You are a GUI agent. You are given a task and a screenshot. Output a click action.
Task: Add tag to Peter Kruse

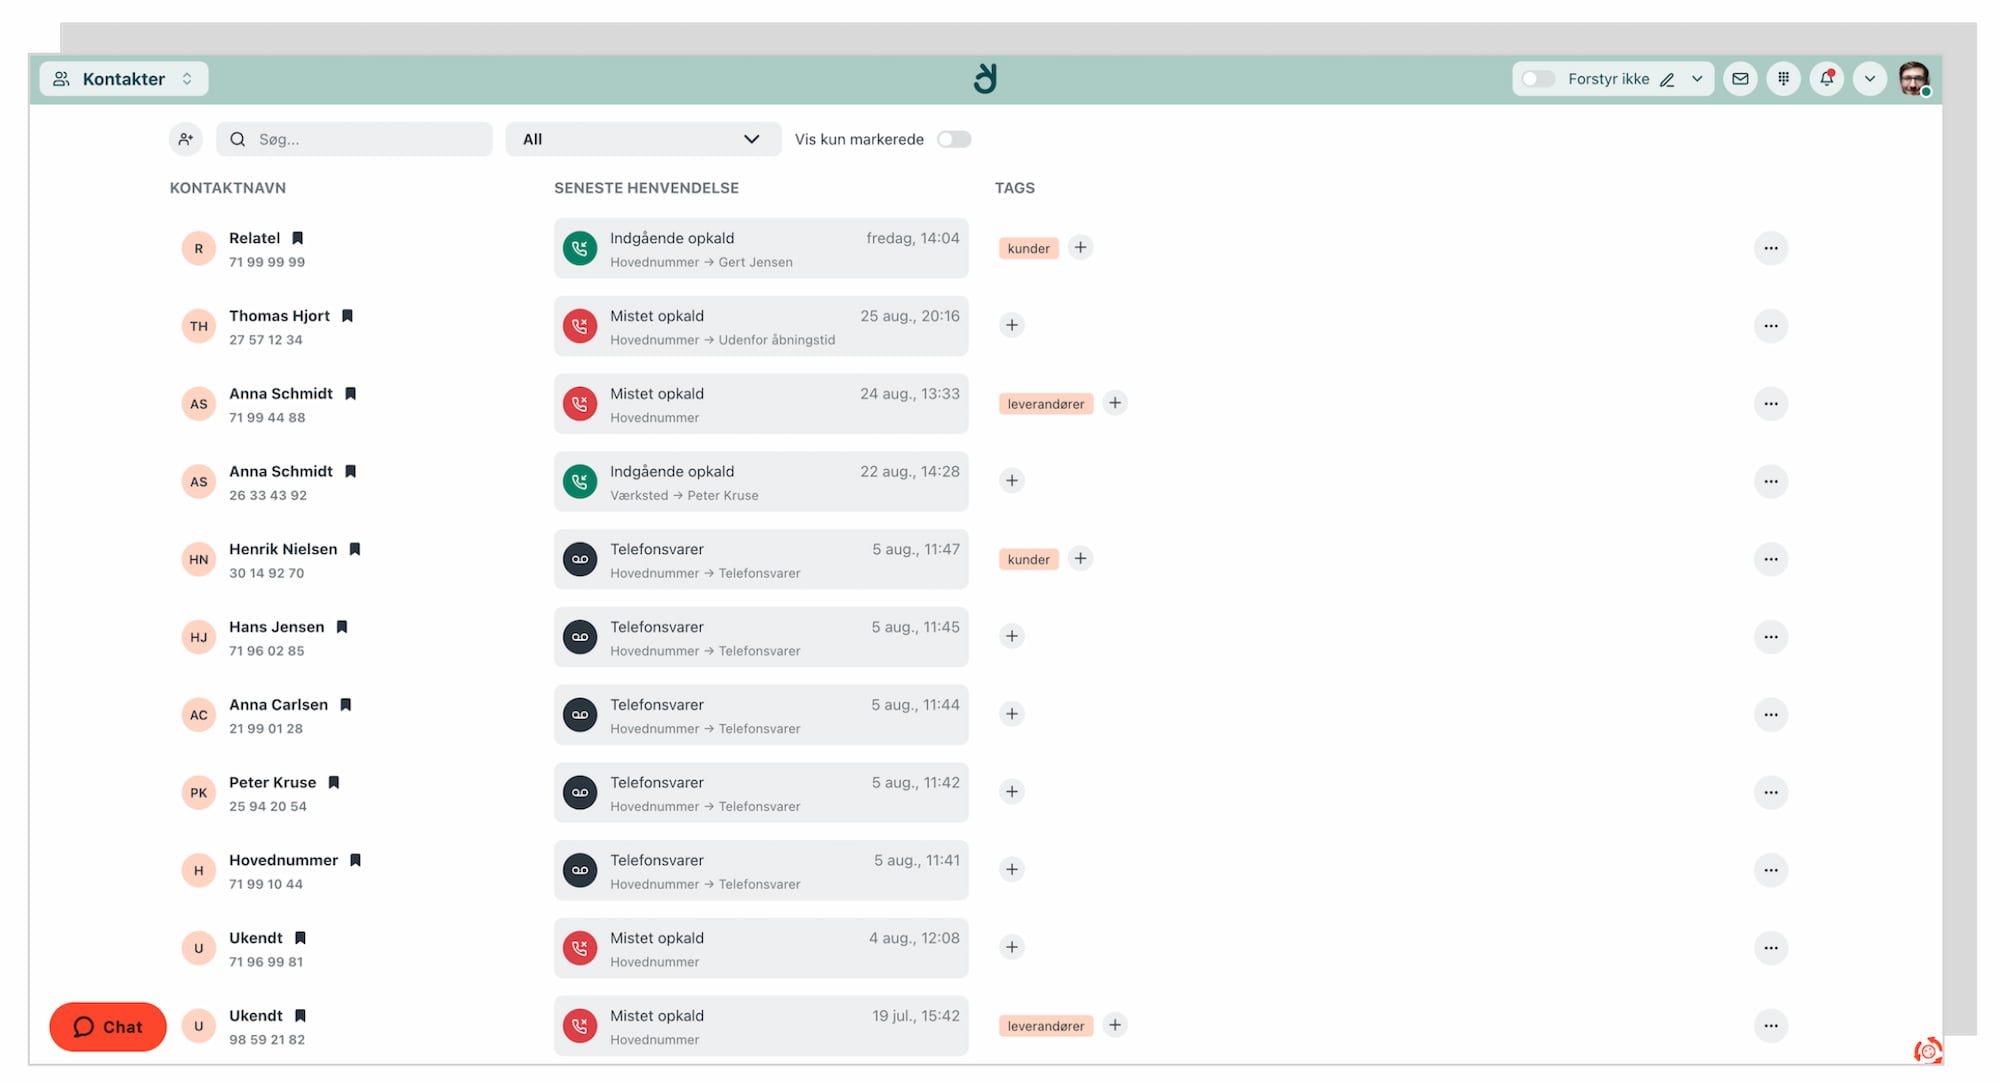pos(1012,792)
